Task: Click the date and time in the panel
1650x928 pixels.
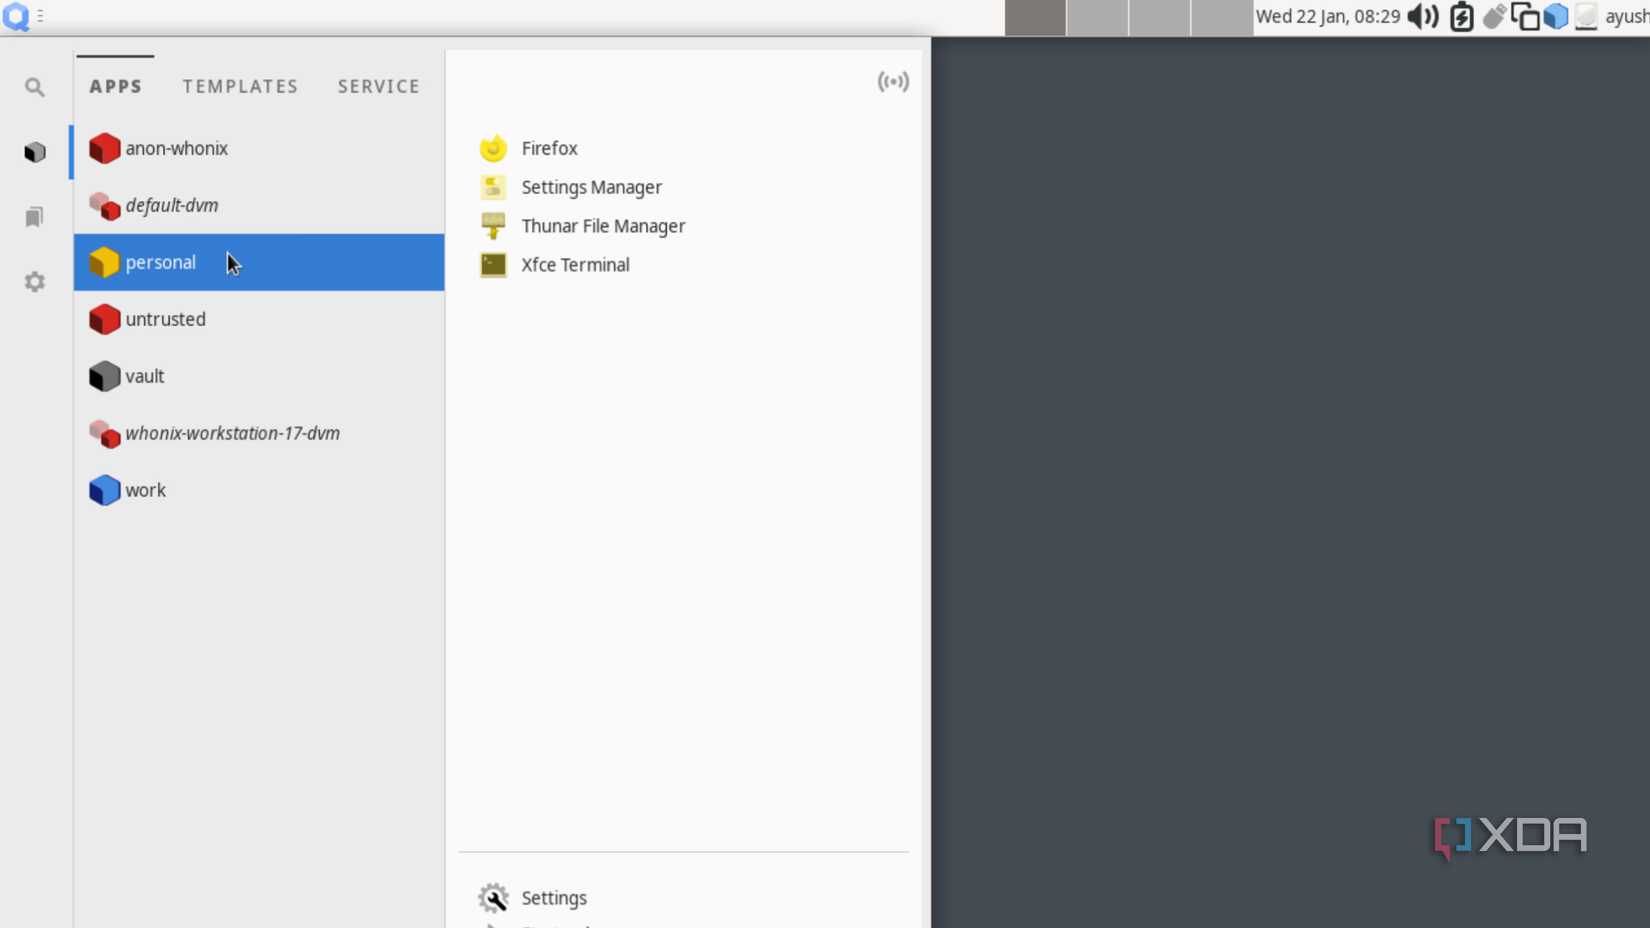Action: click(1327, 16)
